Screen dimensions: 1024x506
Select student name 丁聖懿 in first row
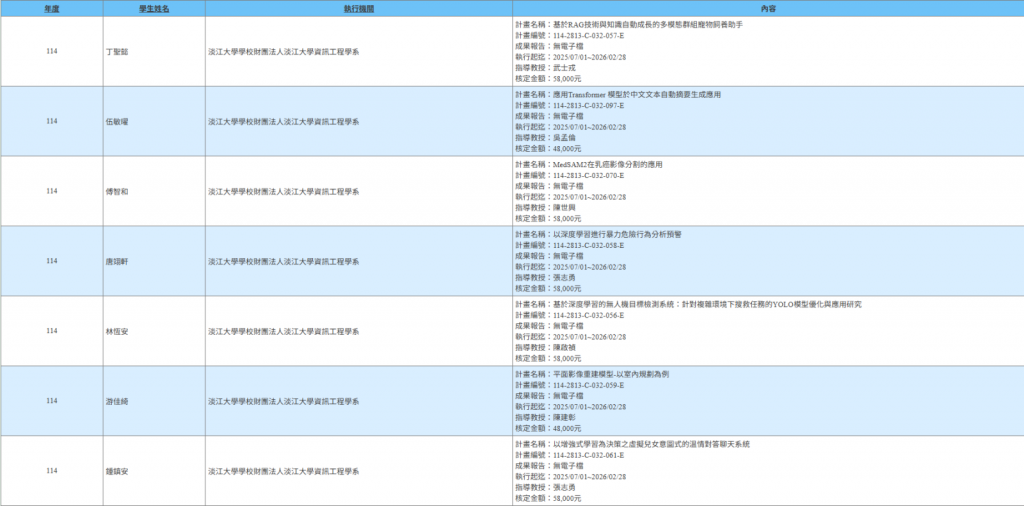tap(117, 51)
